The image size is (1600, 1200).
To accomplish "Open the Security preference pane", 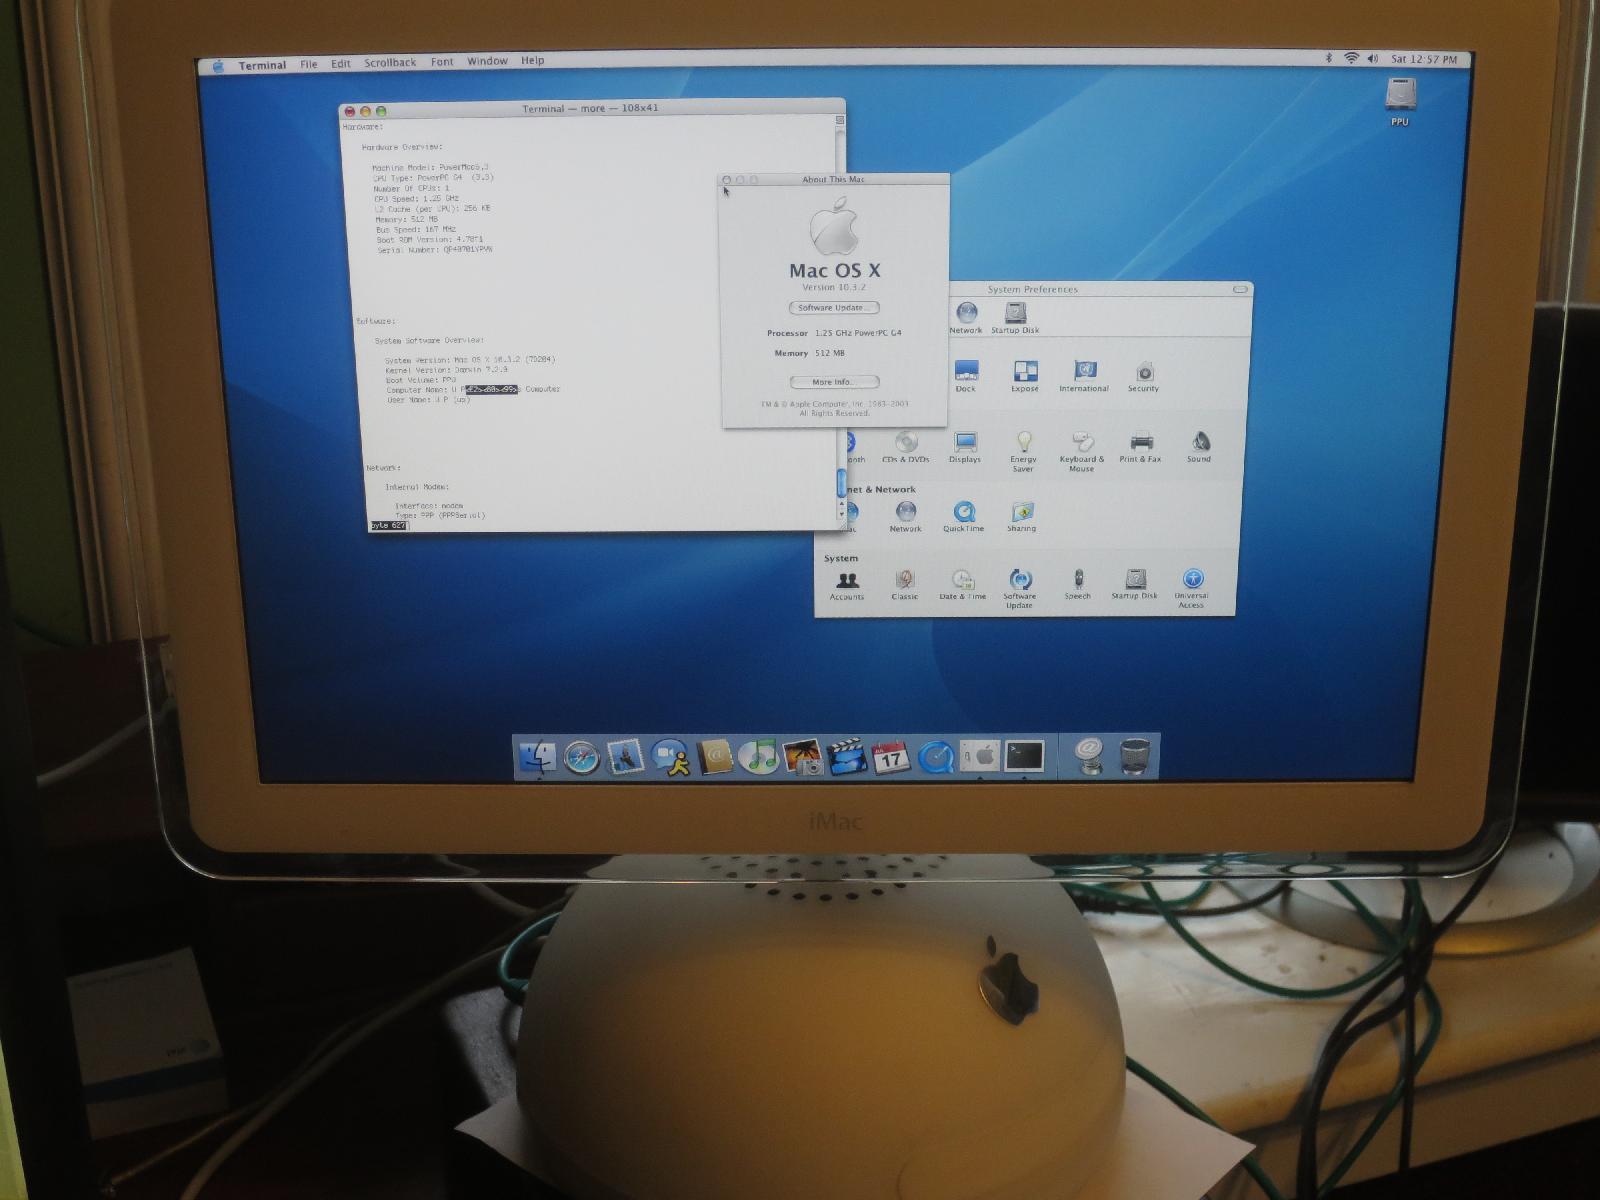I will [1143, 376].
